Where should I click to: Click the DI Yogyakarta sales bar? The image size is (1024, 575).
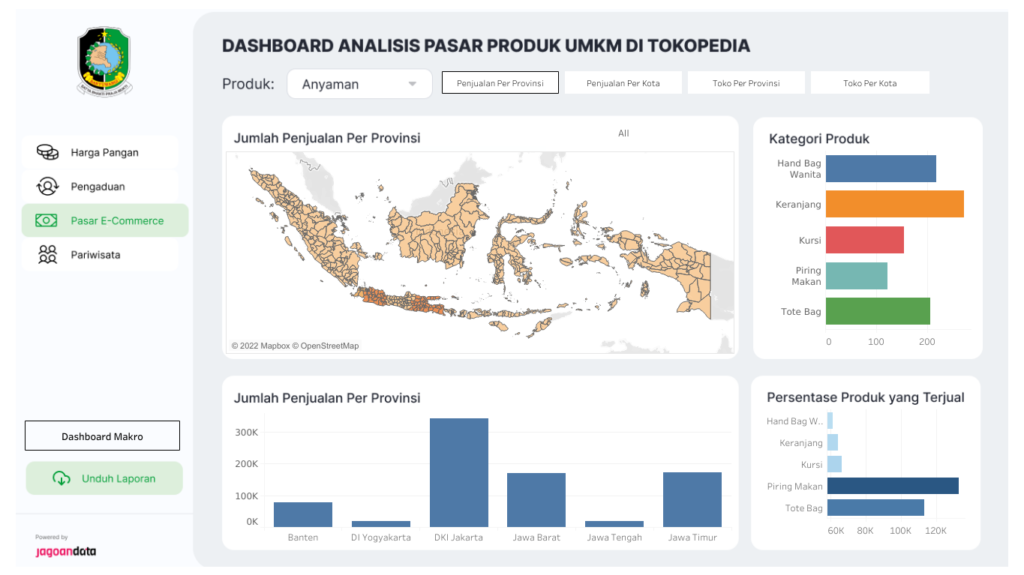(381, 523)
